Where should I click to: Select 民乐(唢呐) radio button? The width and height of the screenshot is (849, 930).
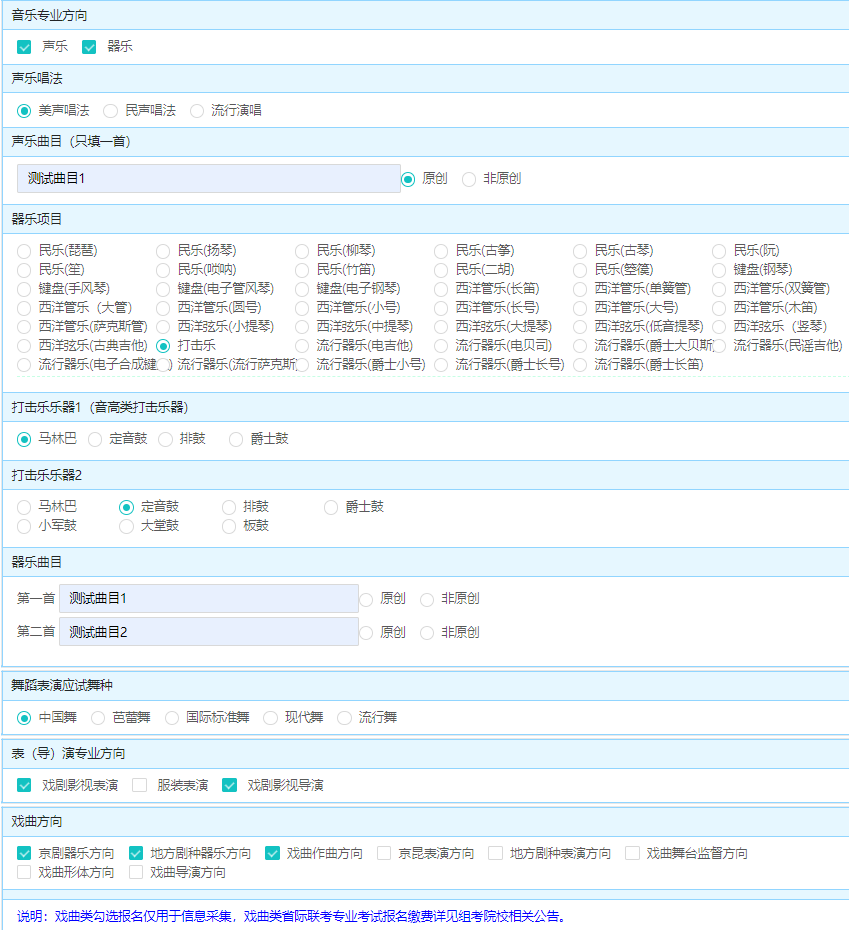click(163, 270)
